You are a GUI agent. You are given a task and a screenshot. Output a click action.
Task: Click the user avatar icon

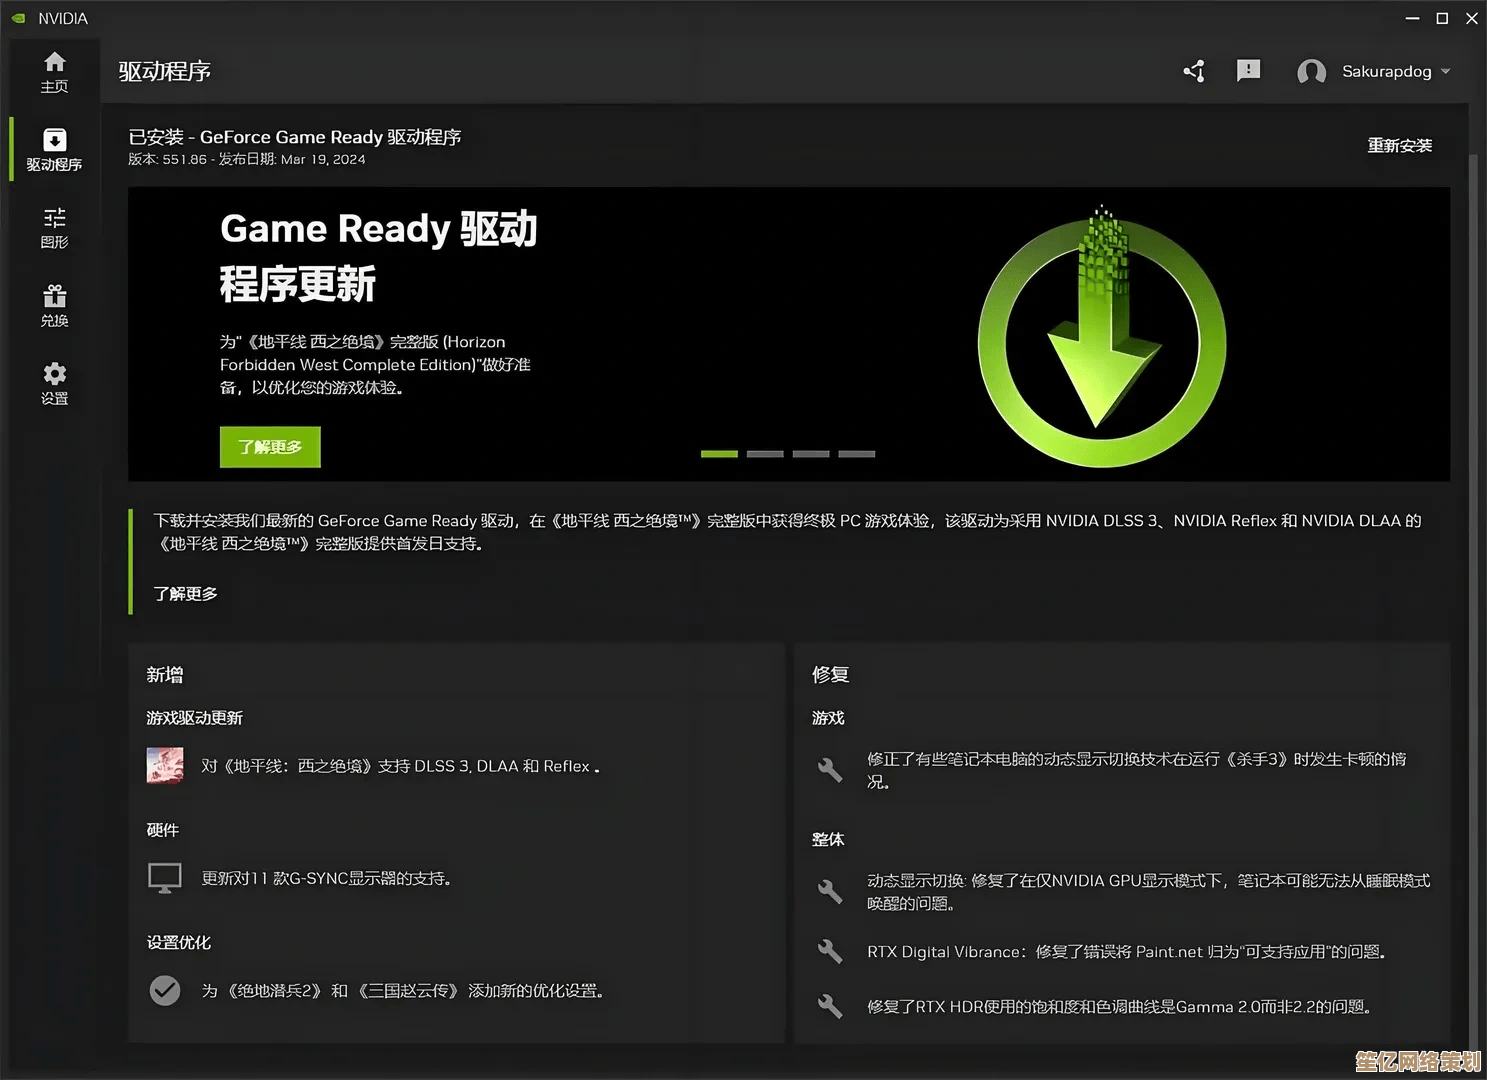tap(1311, 72)
